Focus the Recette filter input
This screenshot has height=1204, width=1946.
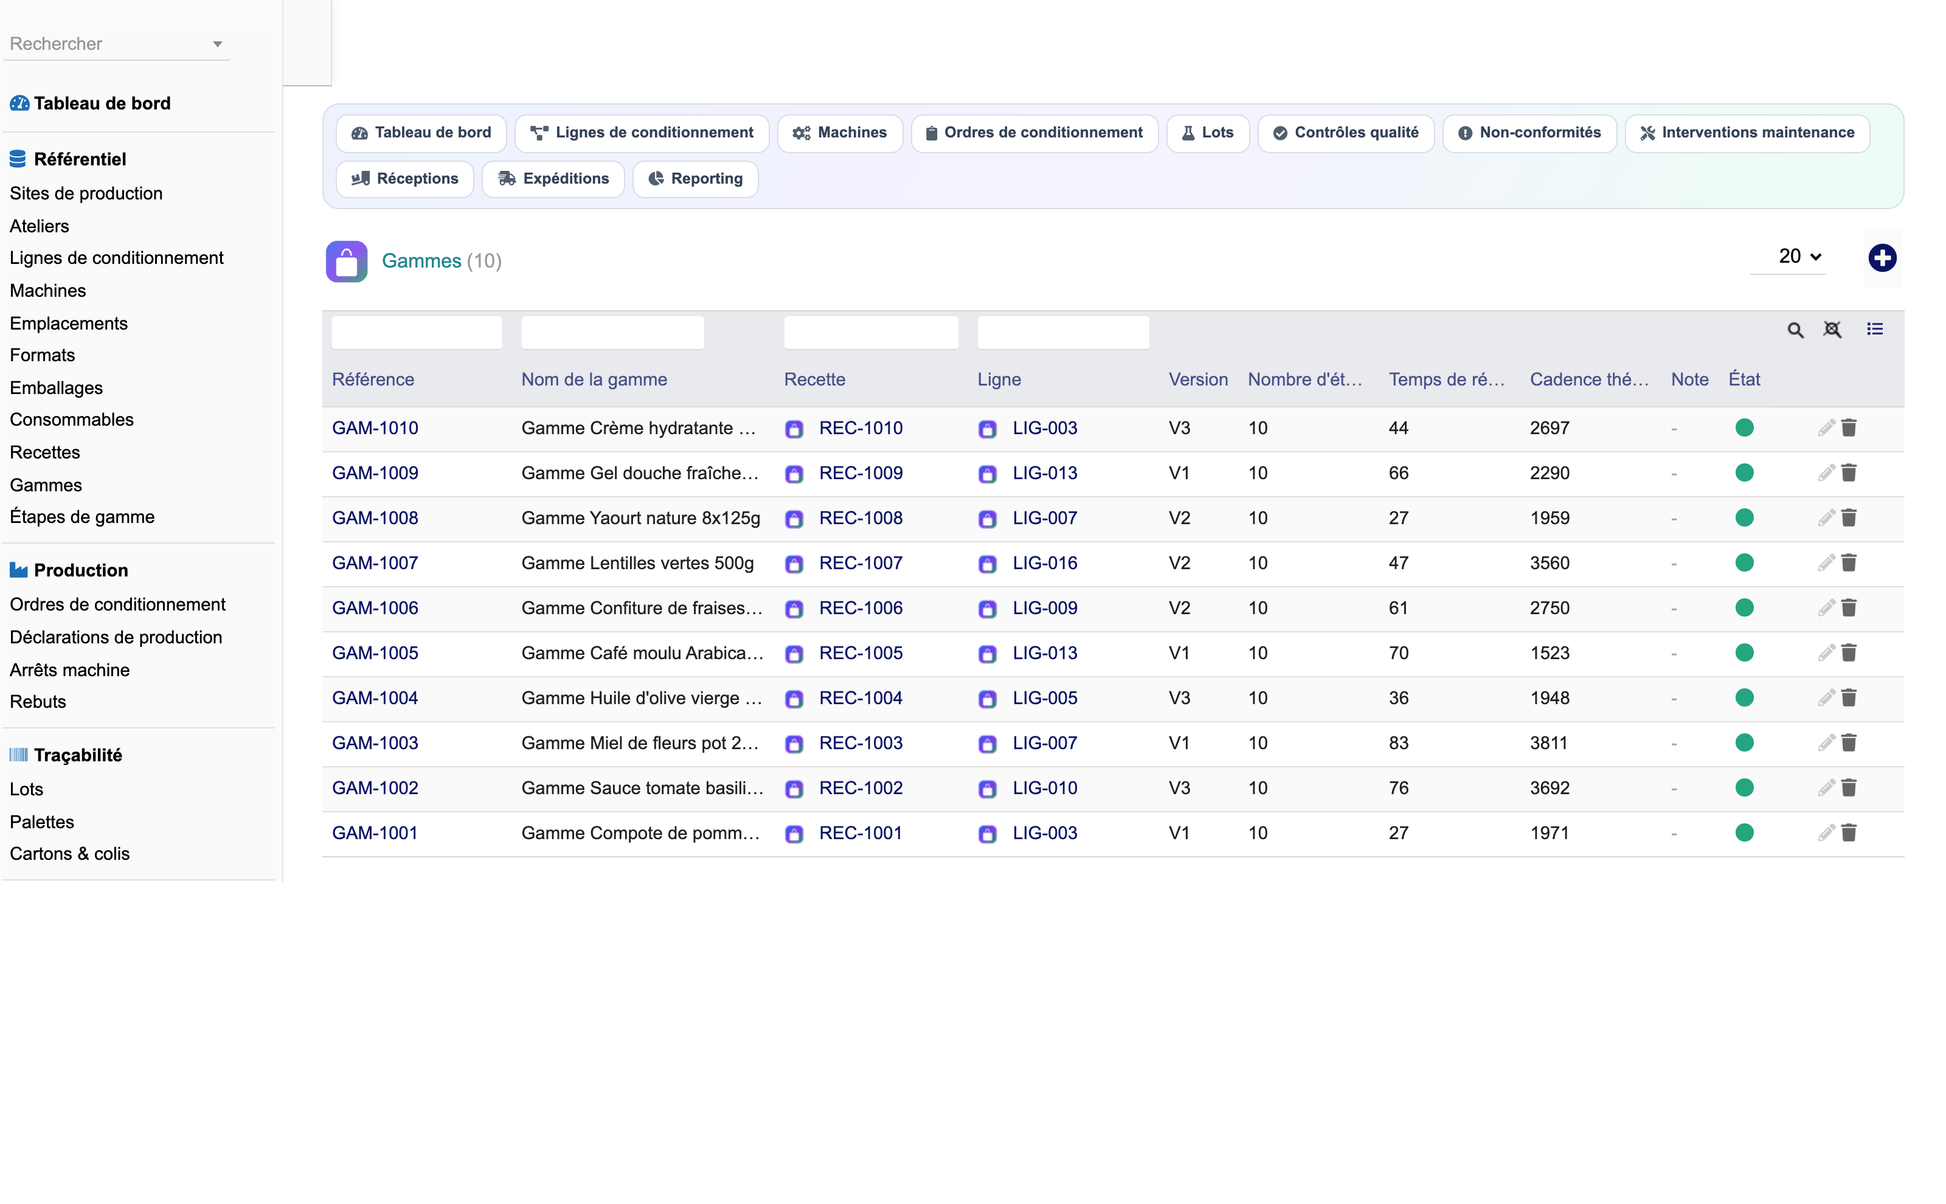871,332
